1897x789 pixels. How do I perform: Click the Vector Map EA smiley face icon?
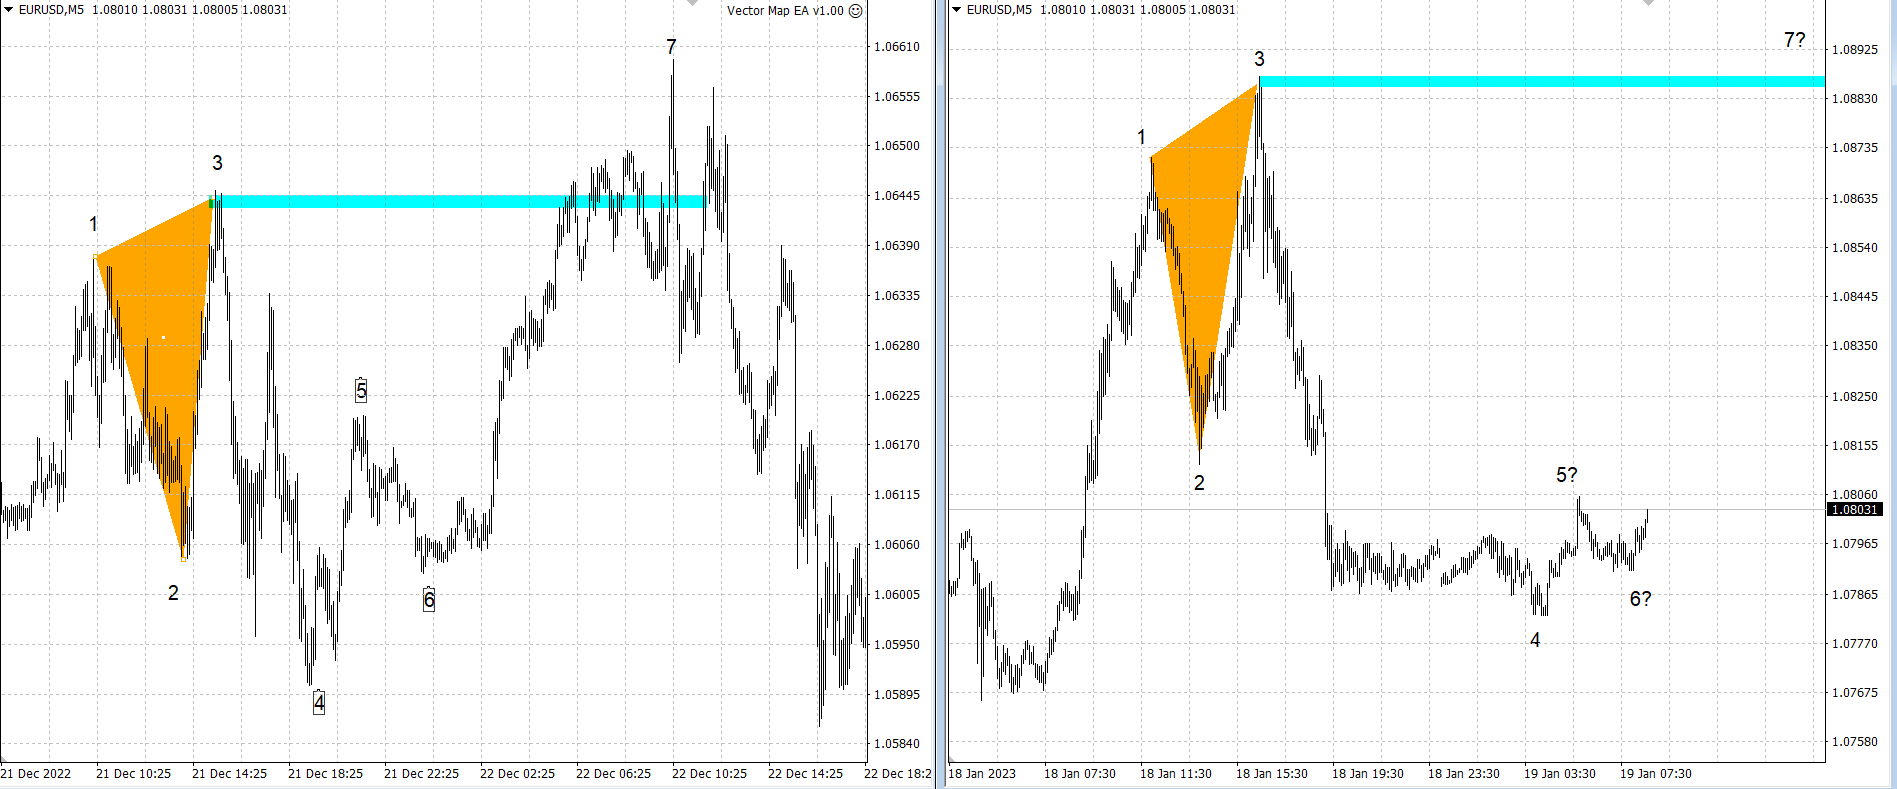[x=855, y=11]
